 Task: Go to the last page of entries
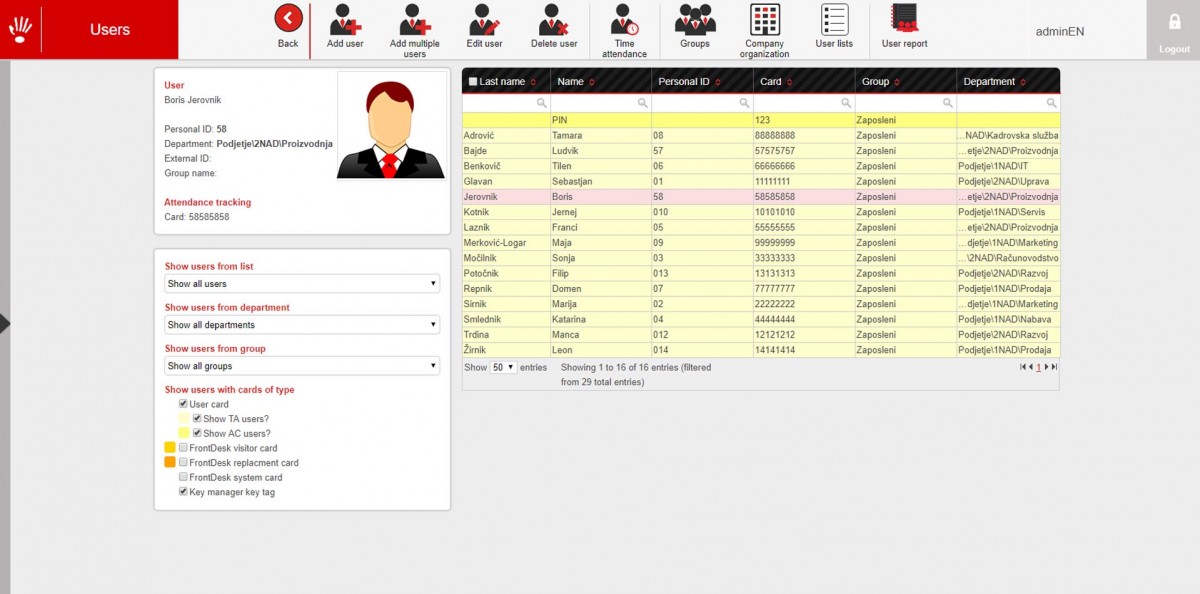[x=1054, y=367]
